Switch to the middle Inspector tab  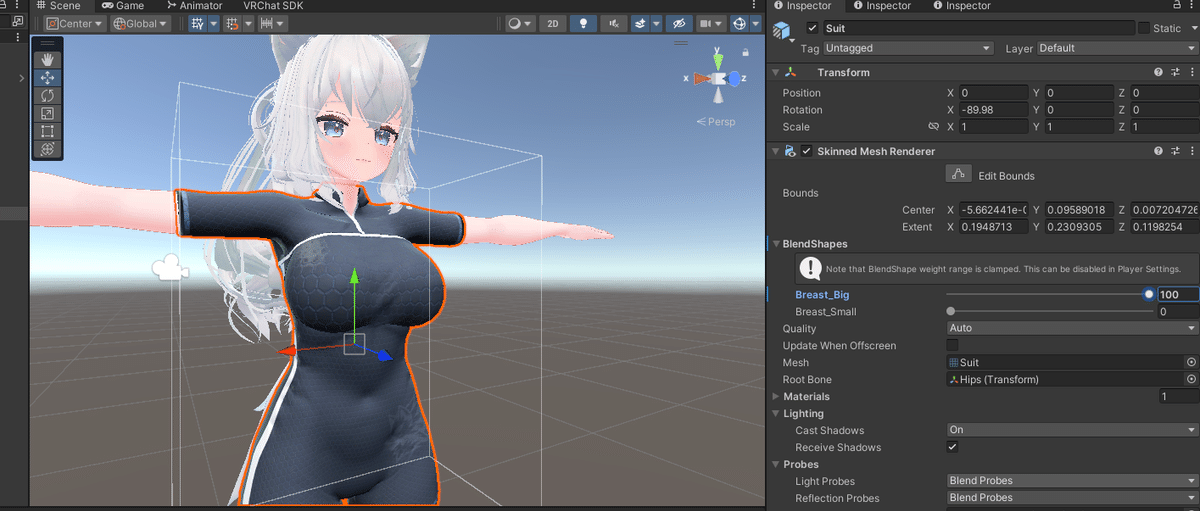[881, 6]
